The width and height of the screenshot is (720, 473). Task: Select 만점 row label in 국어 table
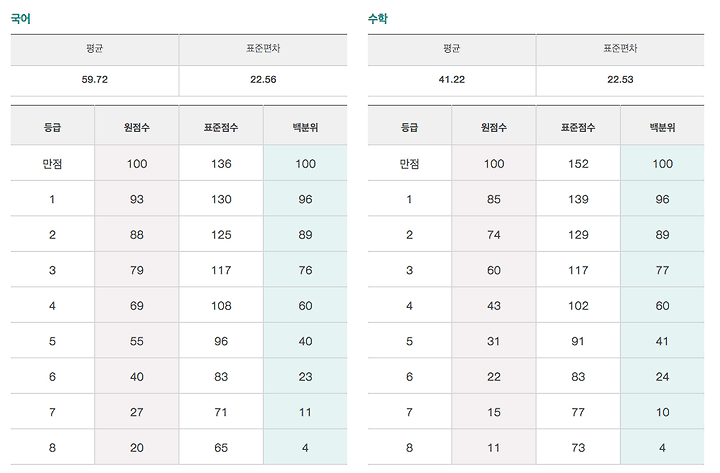click(x=52, y=163)
